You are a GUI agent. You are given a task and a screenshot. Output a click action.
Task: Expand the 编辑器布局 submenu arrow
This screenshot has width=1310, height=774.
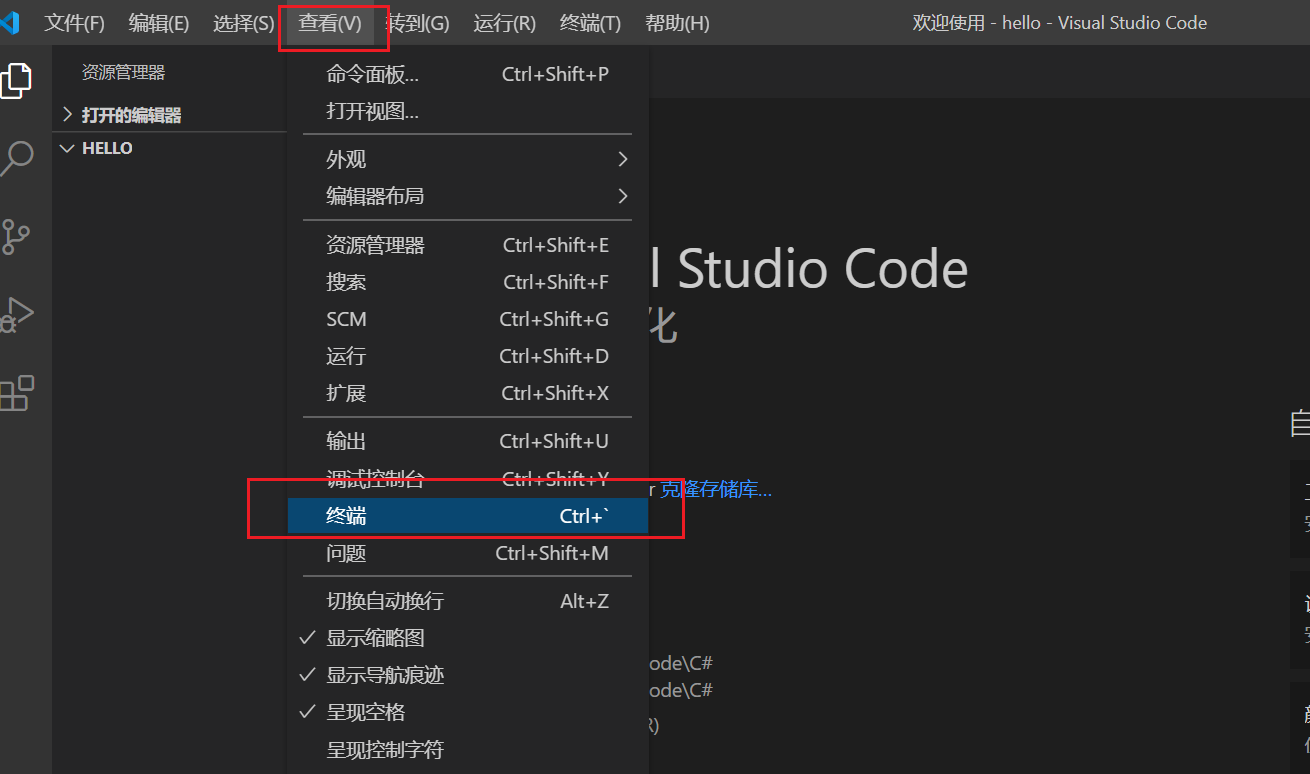click(x=623, y=196)
